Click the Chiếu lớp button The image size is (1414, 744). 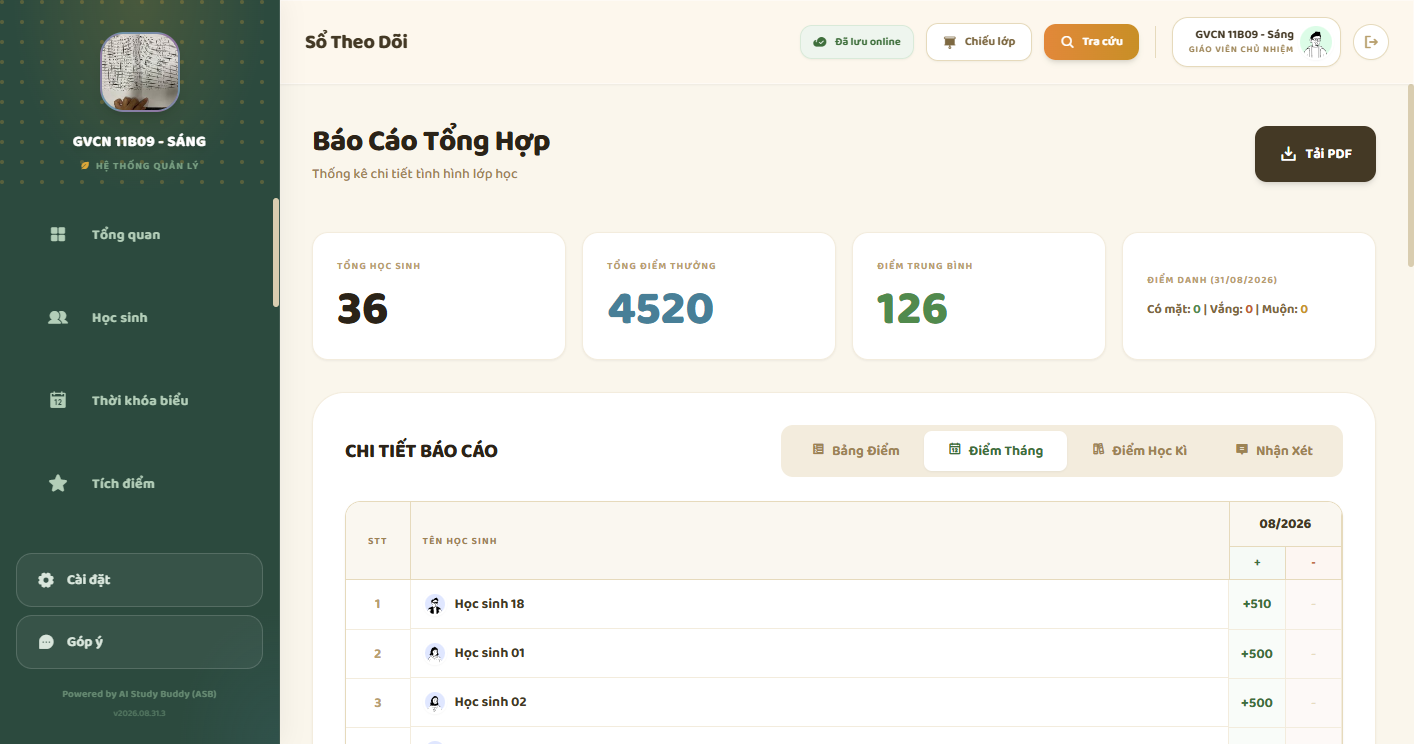pos(978,42)
